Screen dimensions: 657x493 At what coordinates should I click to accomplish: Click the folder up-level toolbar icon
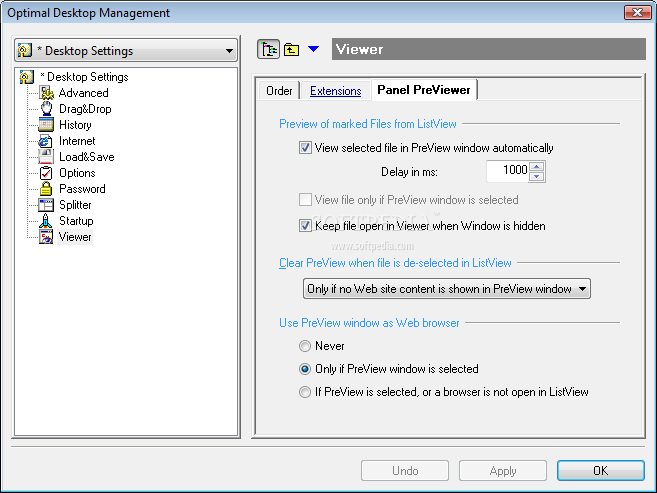291,49
